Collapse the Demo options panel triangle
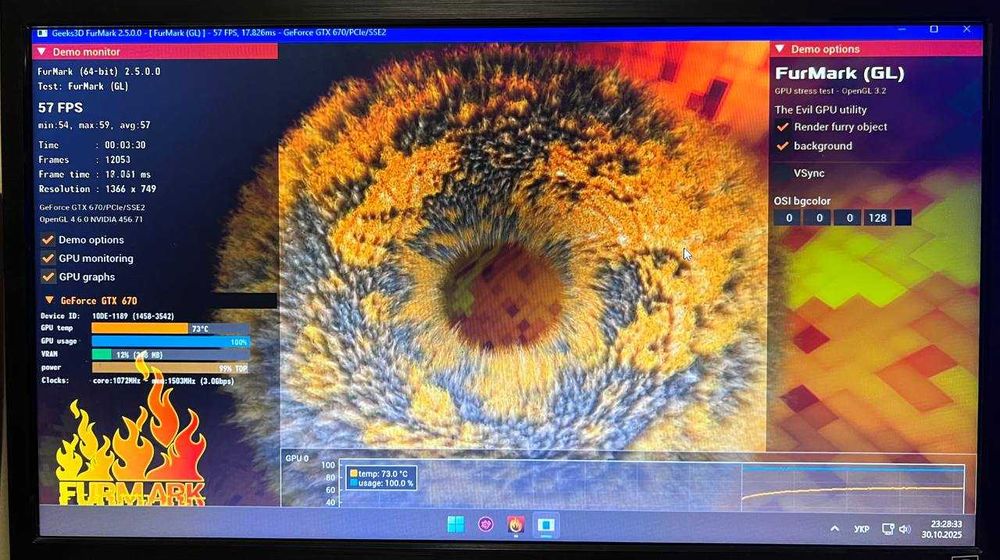The image size is (1000, 560). (x=779, y=49)
